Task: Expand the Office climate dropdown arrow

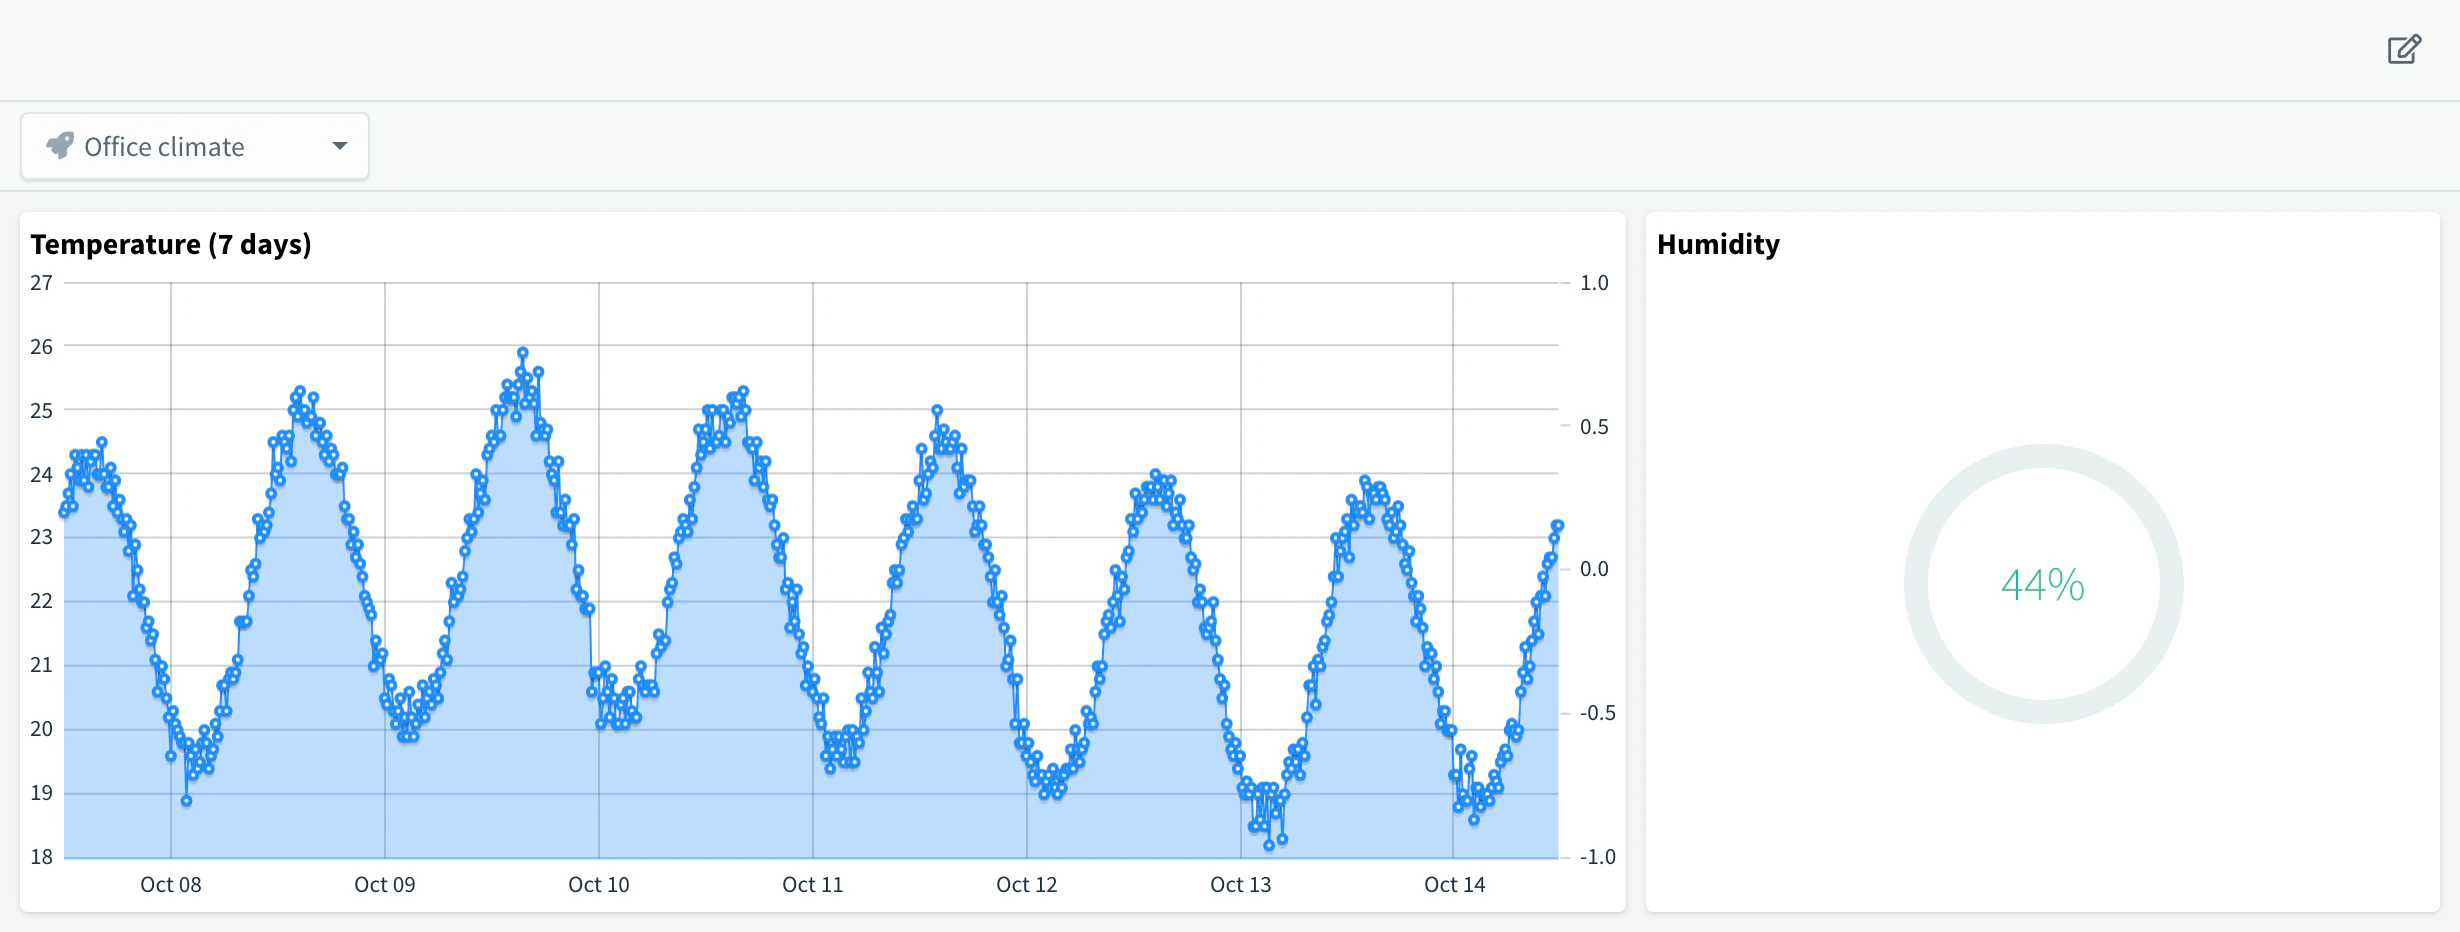Action: (340, 146)
